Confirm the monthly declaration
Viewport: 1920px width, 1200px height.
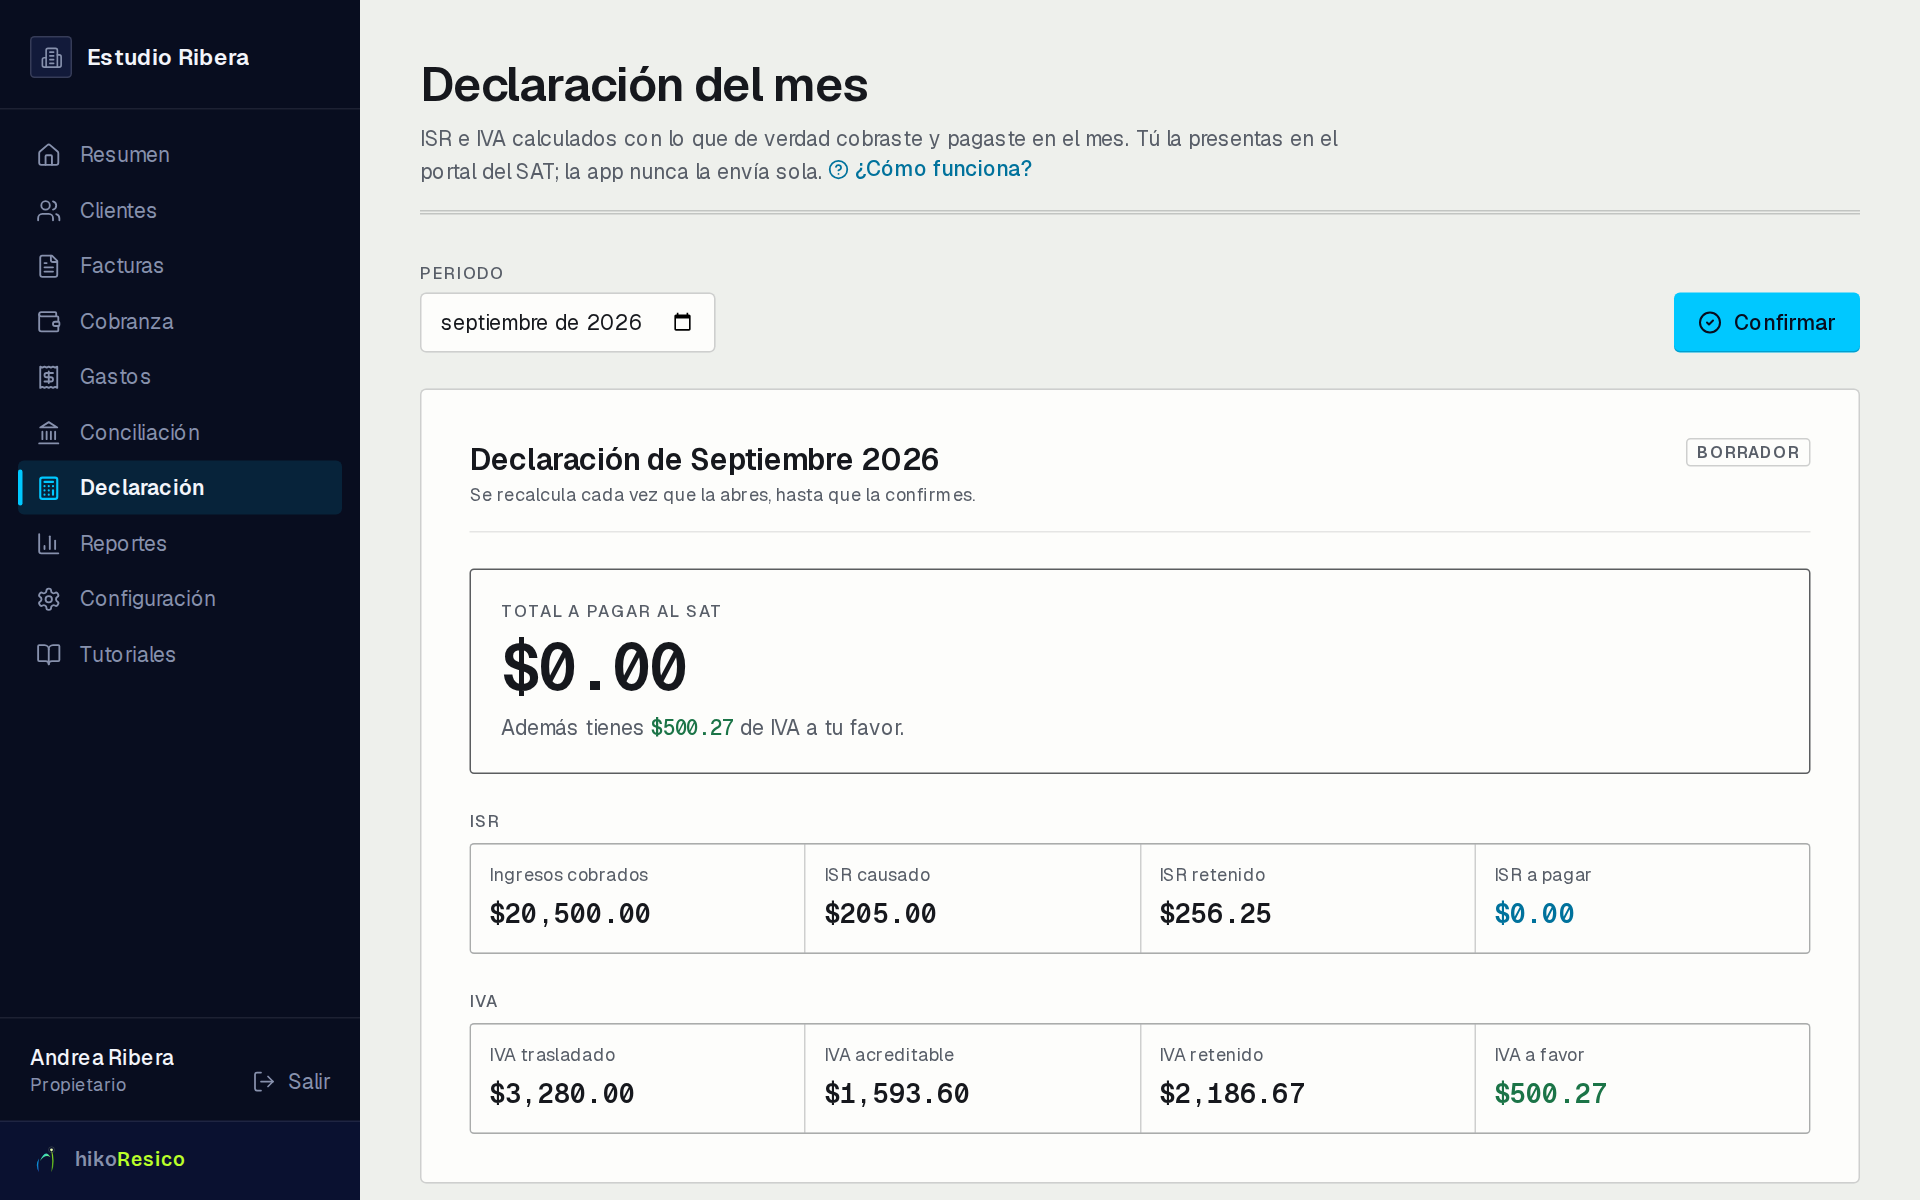point(1767,322)
